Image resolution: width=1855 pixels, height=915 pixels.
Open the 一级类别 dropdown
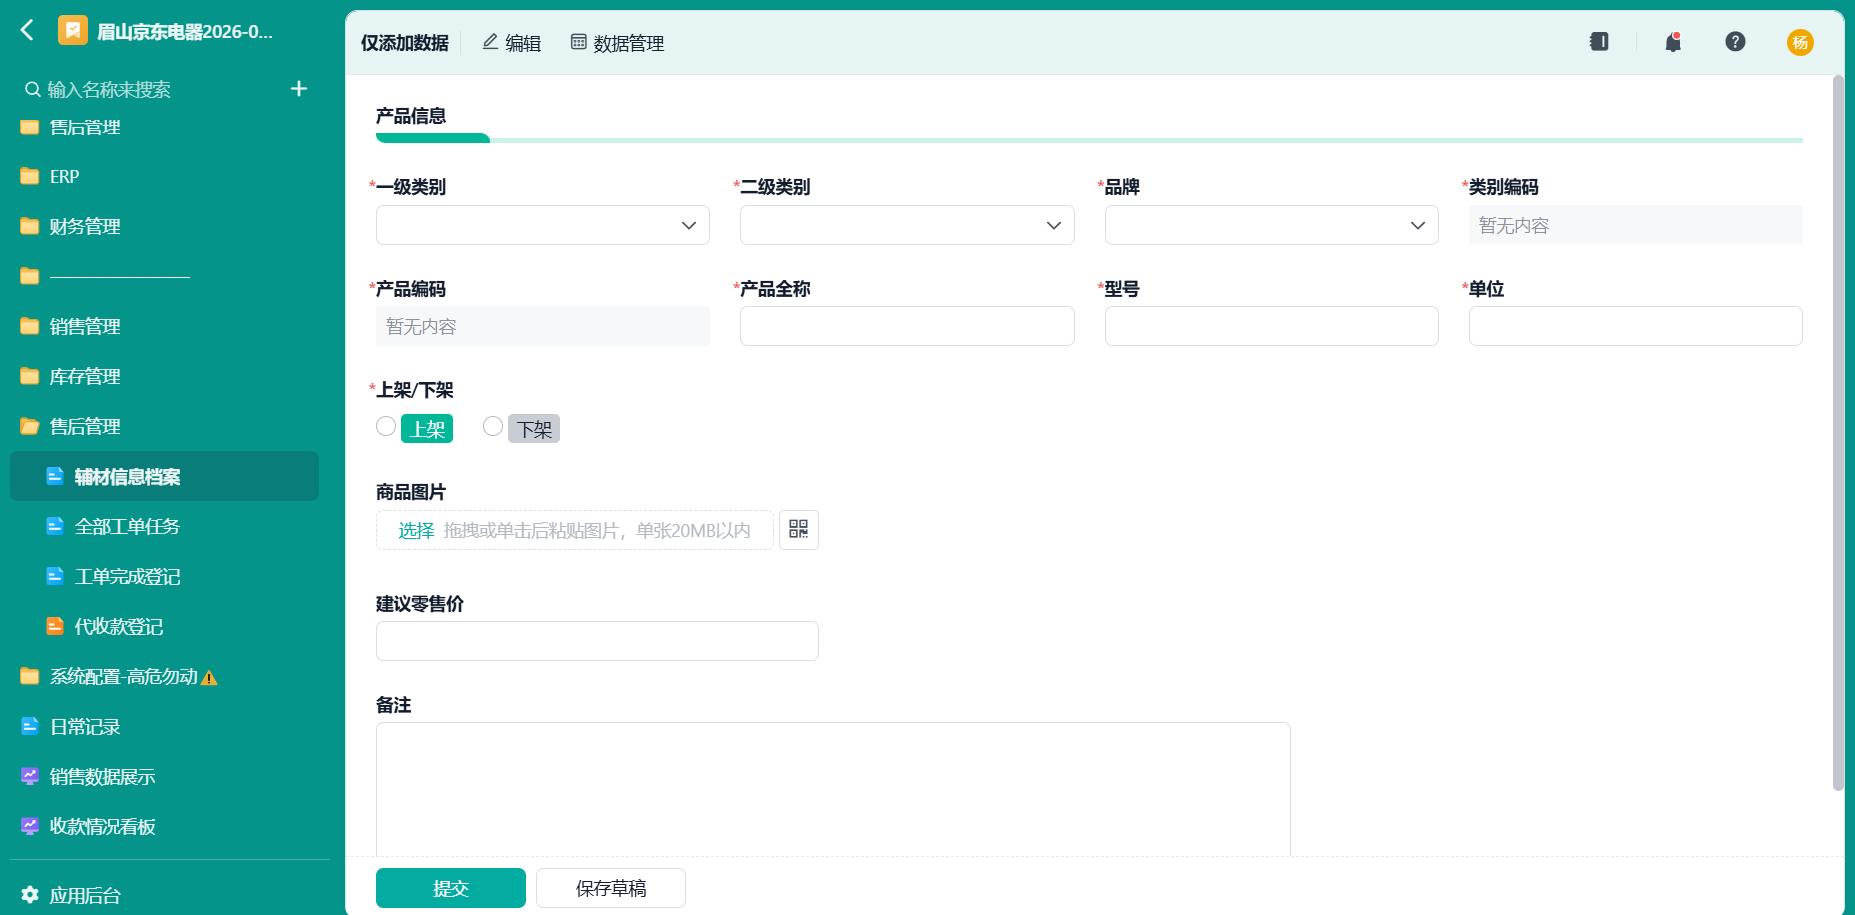[x=543, y=225]
